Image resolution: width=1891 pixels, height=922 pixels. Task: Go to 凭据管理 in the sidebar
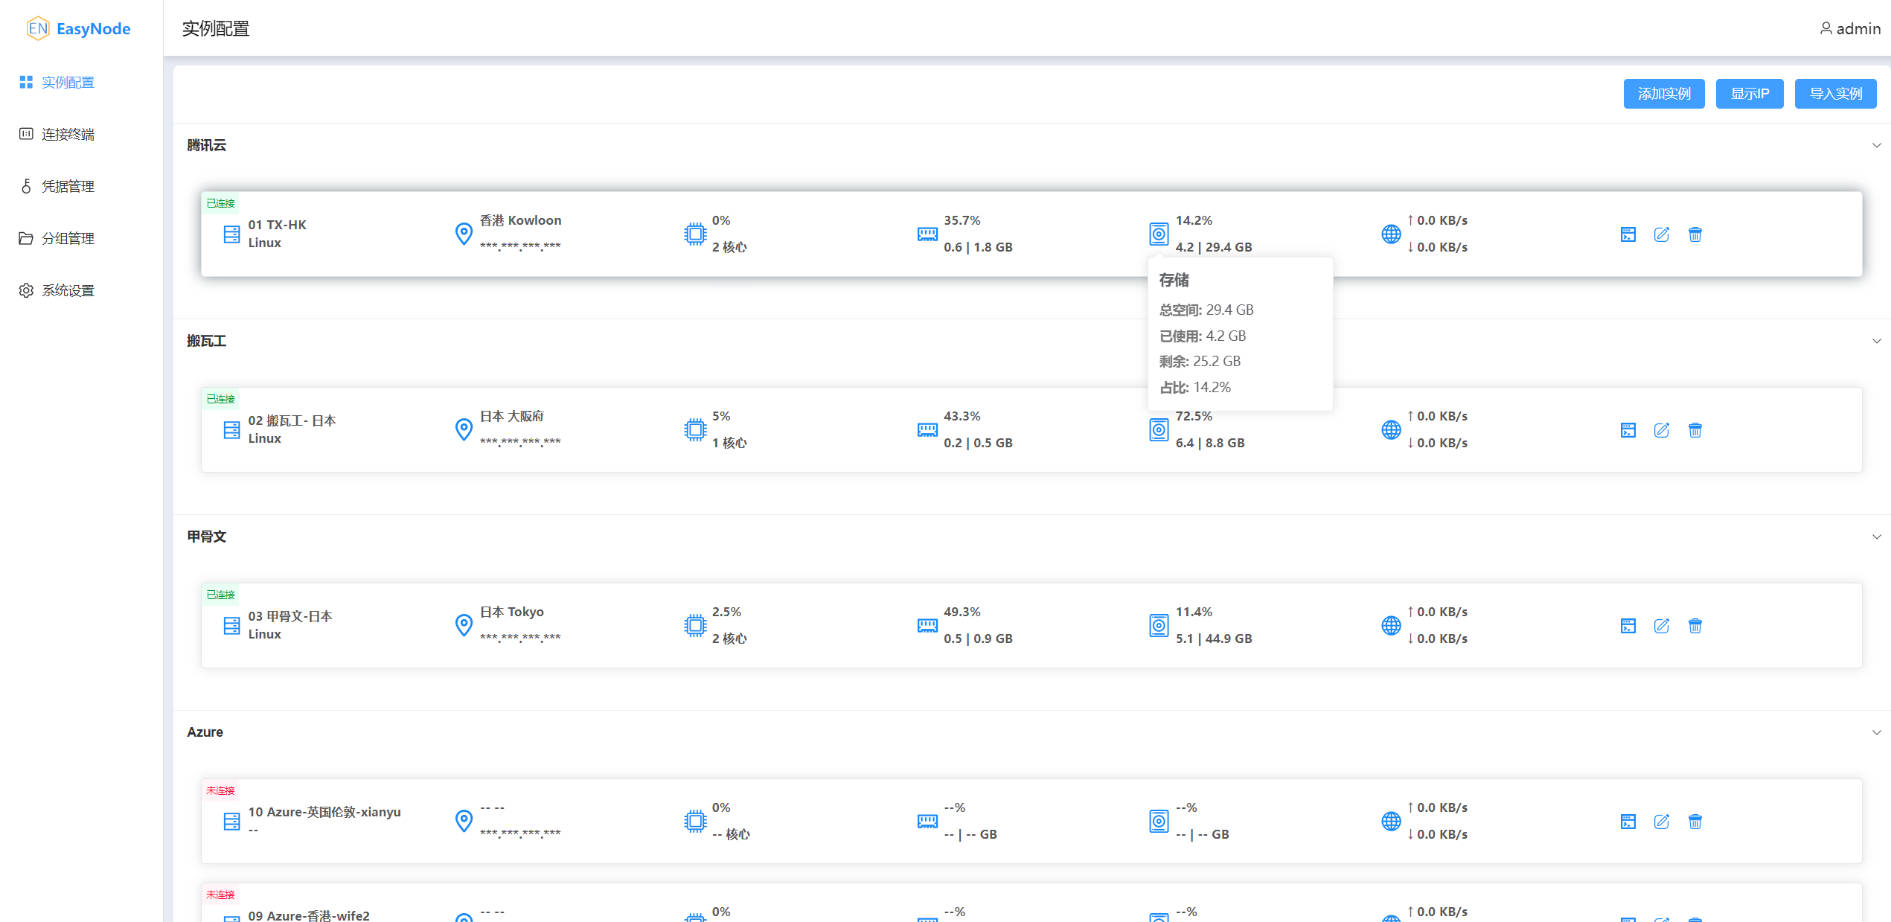tap(67, 186)
